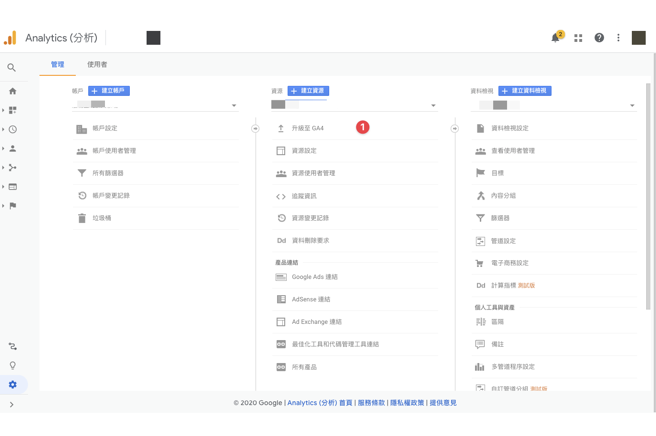Select the 管理 tab

tap(58, 64)
